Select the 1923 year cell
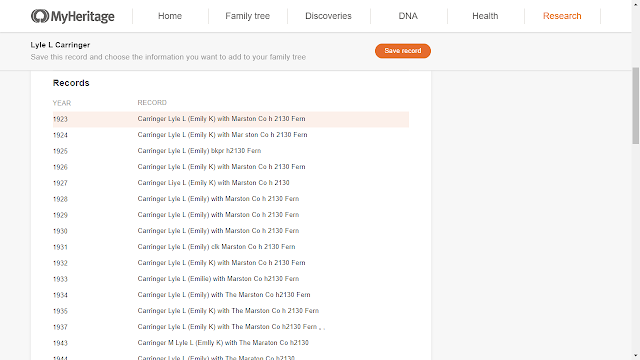Image resolution: width=640 pixels, height=360 pixels. tap(60, 119)
